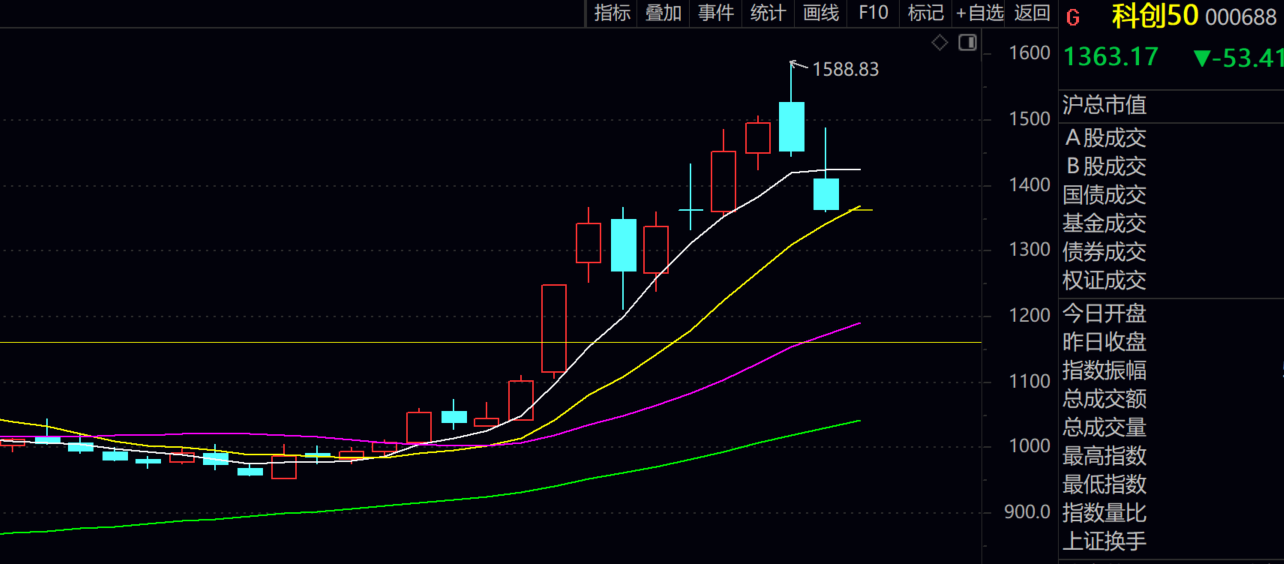
Task: Select the 事件 events toolbar item
Action: [716, 13]
